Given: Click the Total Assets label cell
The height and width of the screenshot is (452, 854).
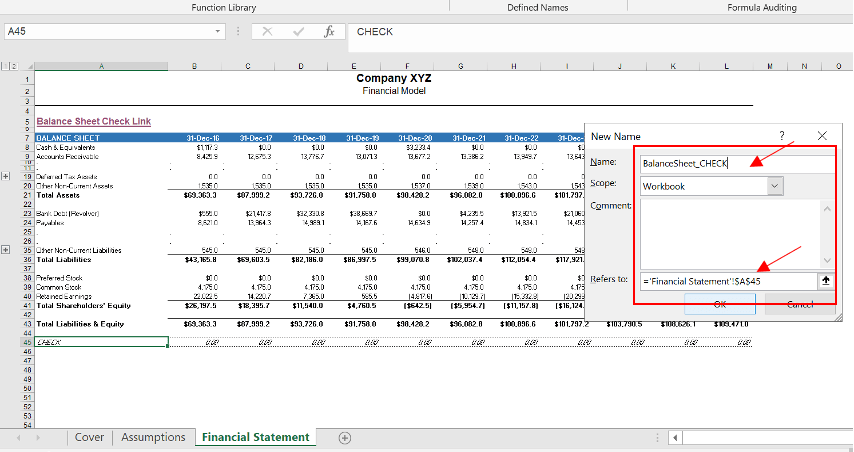Looking at the screenshot, I should coord(58,195).
